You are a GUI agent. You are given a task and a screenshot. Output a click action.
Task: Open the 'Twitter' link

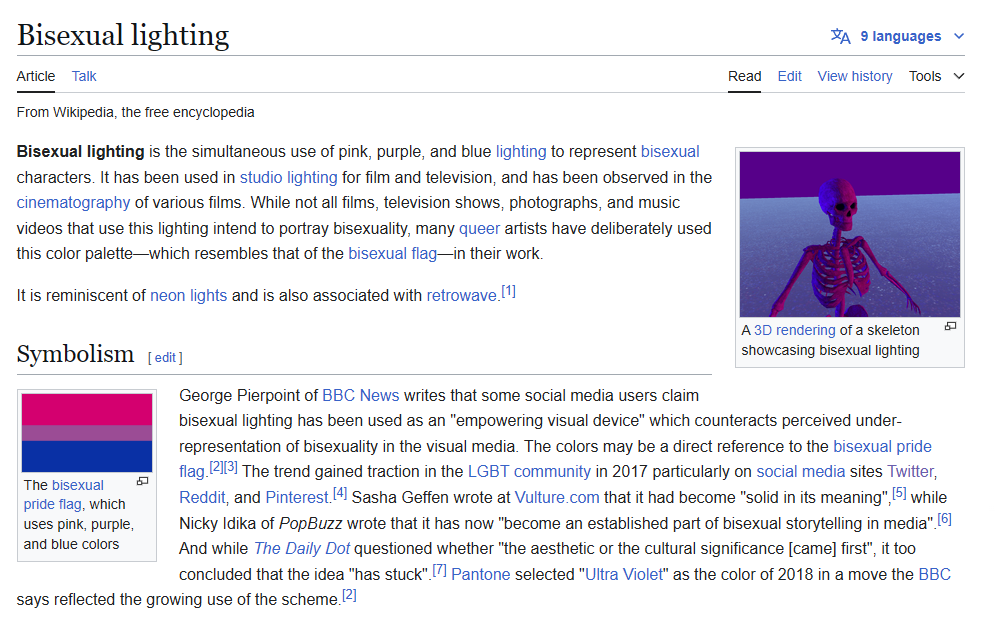[x=910, y=472]
